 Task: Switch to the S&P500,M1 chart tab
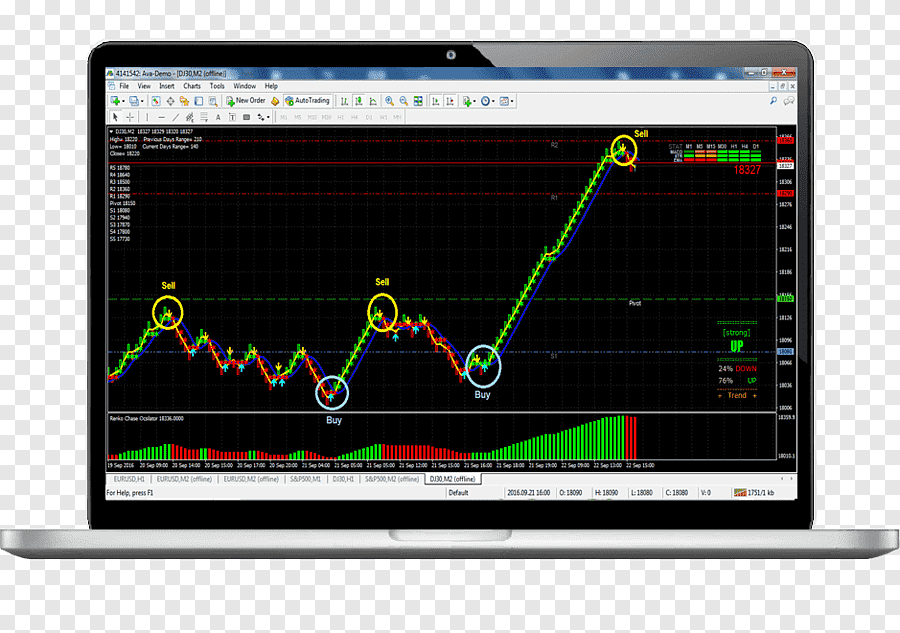(x=305, y=479)
